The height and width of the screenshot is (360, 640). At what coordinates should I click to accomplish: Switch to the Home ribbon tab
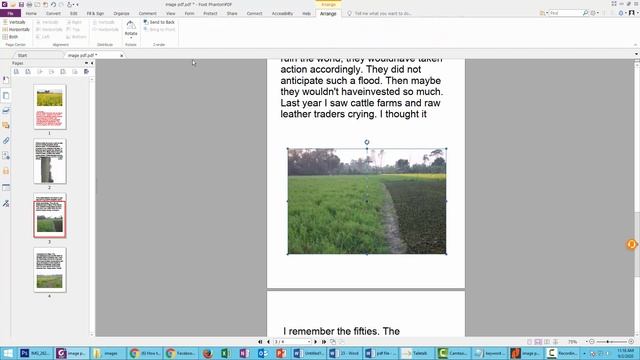pos(31,13)
